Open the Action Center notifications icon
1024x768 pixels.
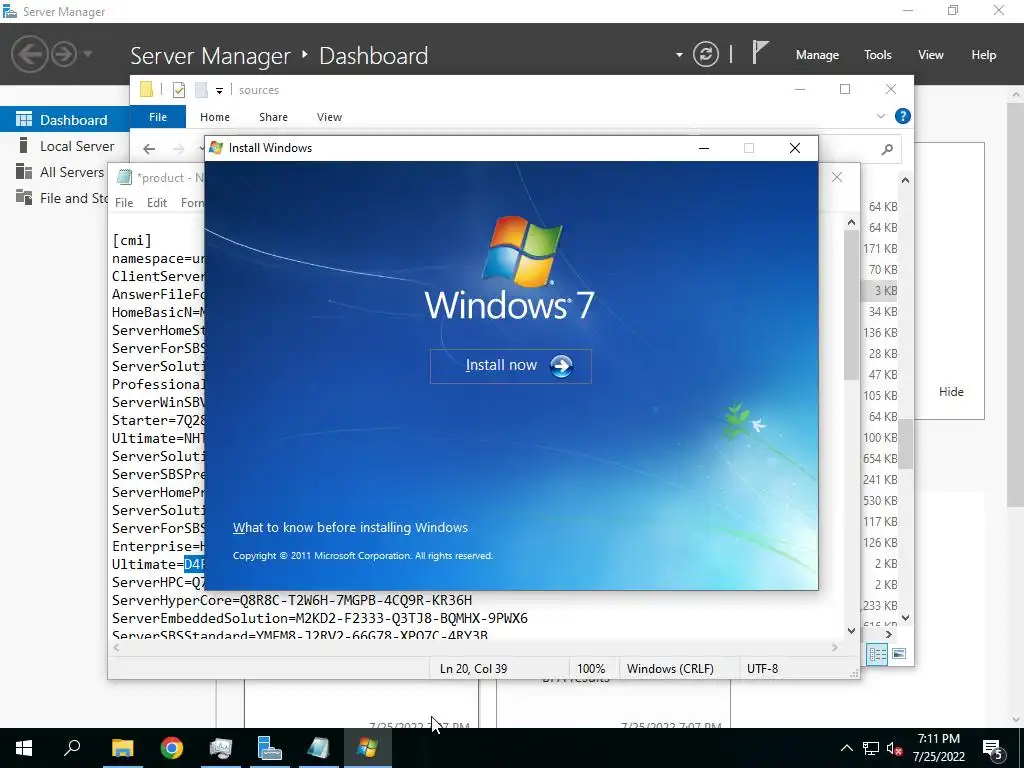coord(993,748)
